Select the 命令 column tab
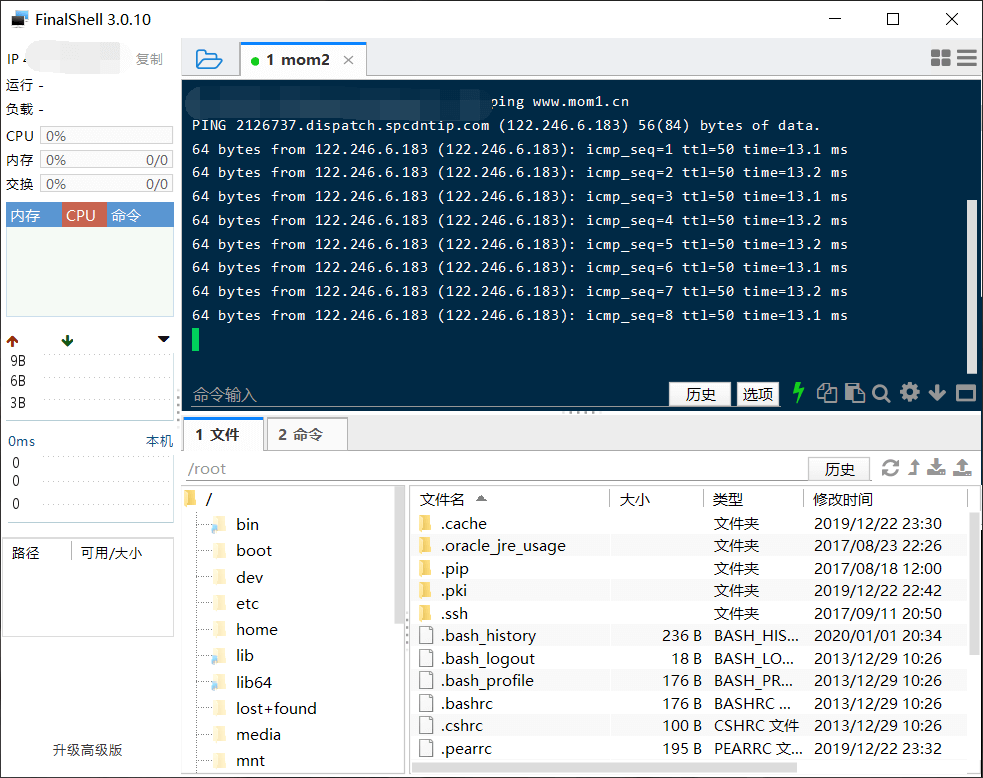 point(140,215)
